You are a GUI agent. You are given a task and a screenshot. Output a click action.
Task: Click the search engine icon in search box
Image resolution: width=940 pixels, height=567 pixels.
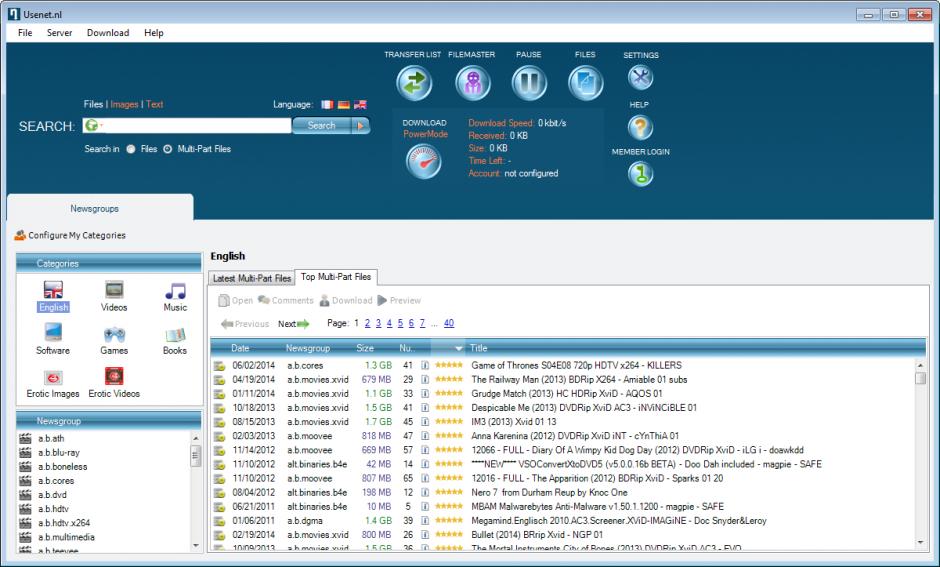pyautogui.click(x=92, y=125)
